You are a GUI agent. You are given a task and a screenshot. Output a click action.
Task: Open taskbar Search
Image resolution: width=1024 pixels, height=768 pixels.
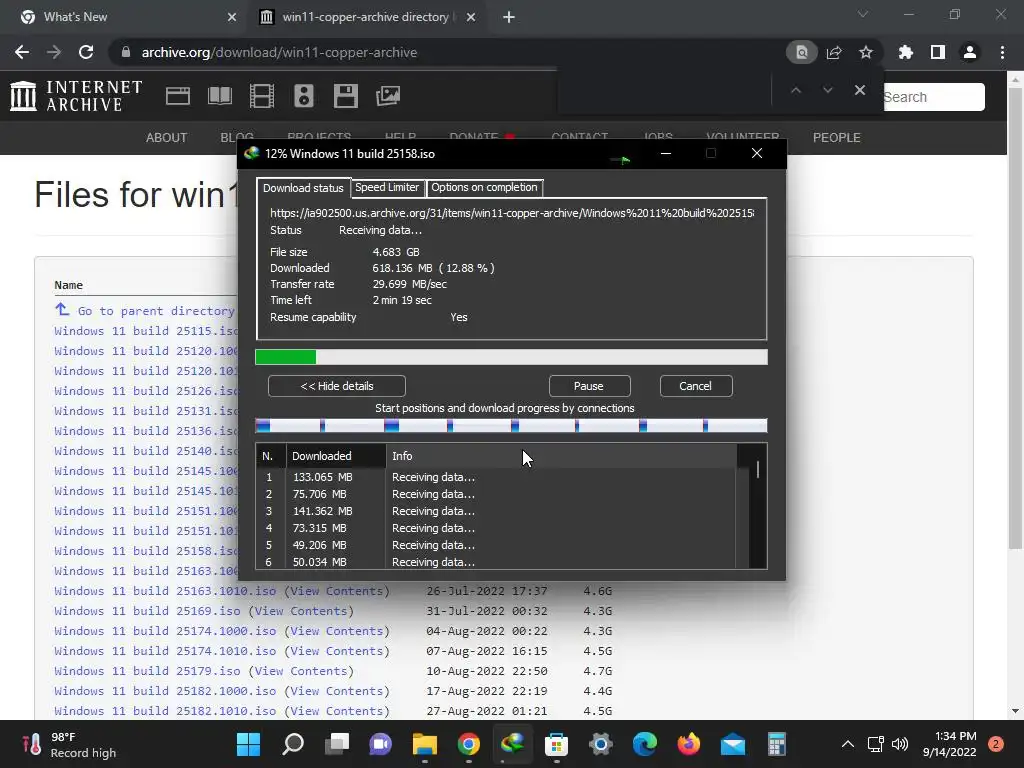pyautogui.click(x=293, y=744)
